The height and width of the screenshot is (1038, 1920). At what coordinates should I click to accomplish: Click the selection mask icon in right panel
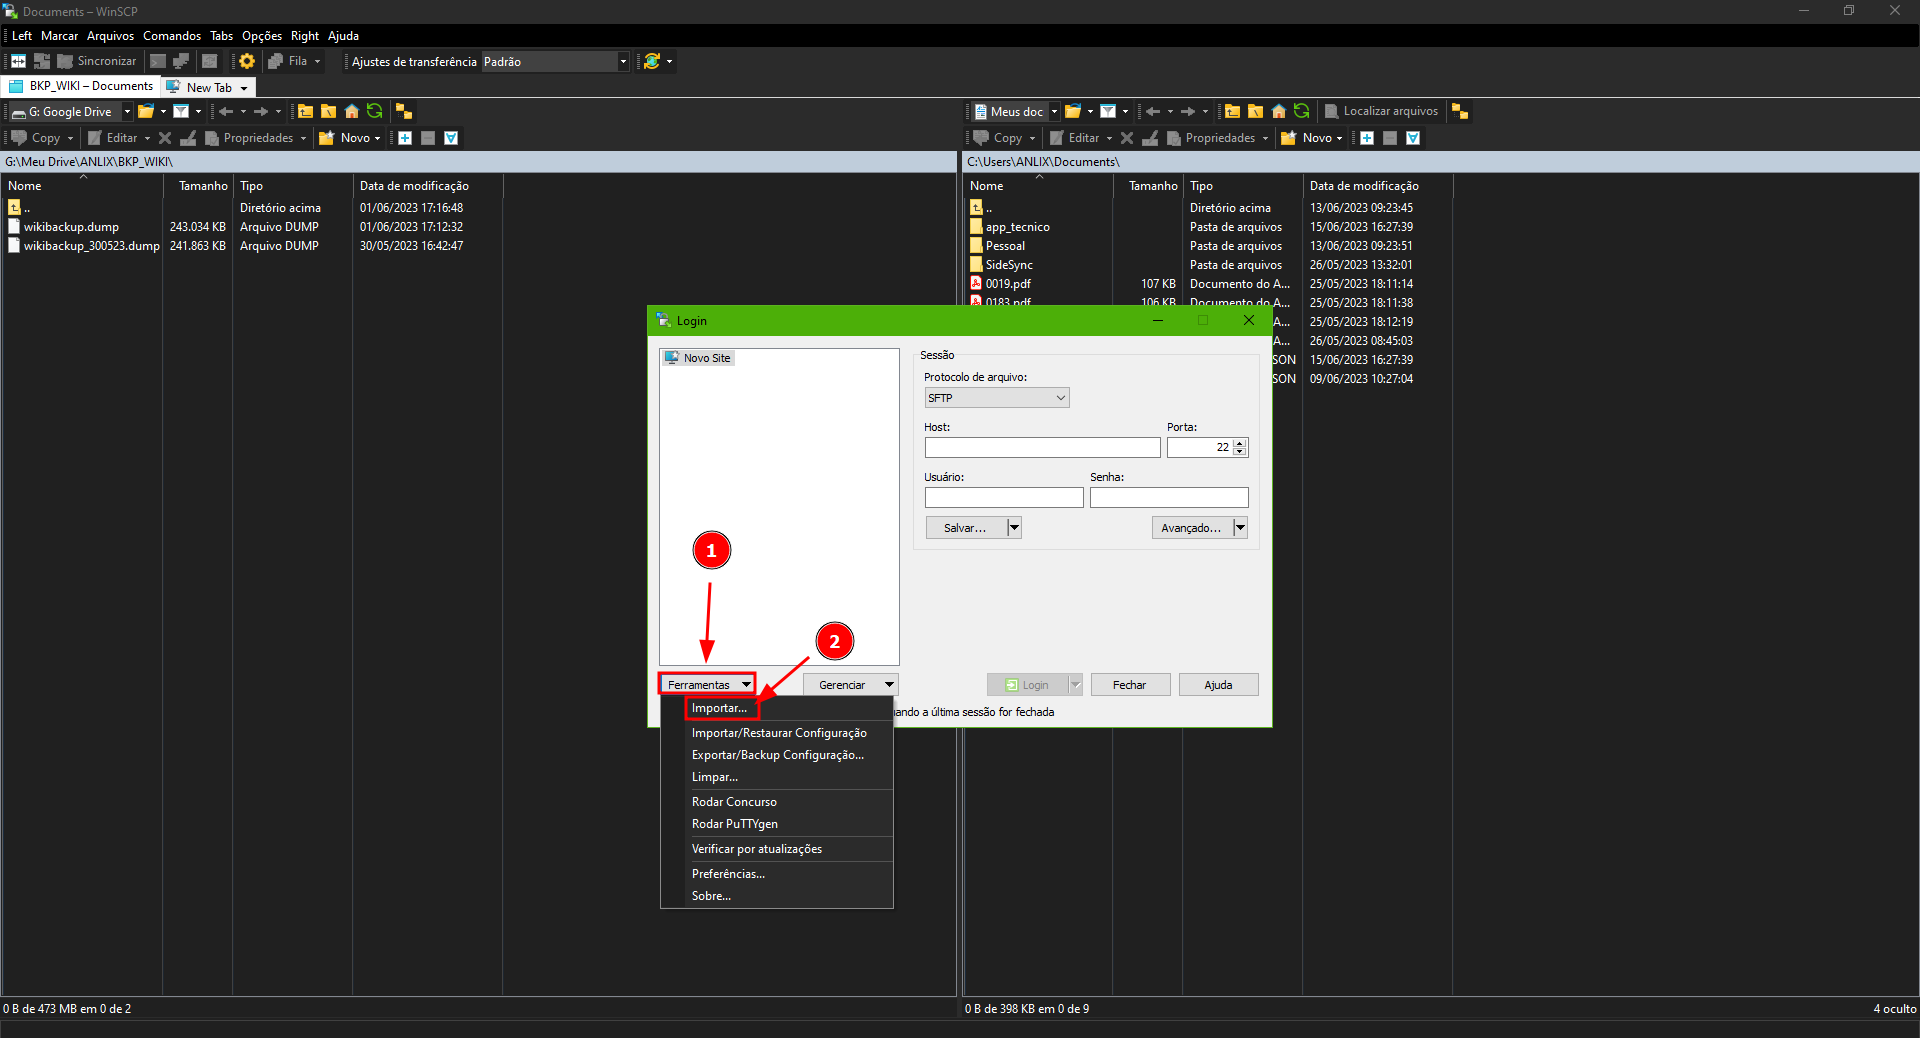tap(1413, 138)
